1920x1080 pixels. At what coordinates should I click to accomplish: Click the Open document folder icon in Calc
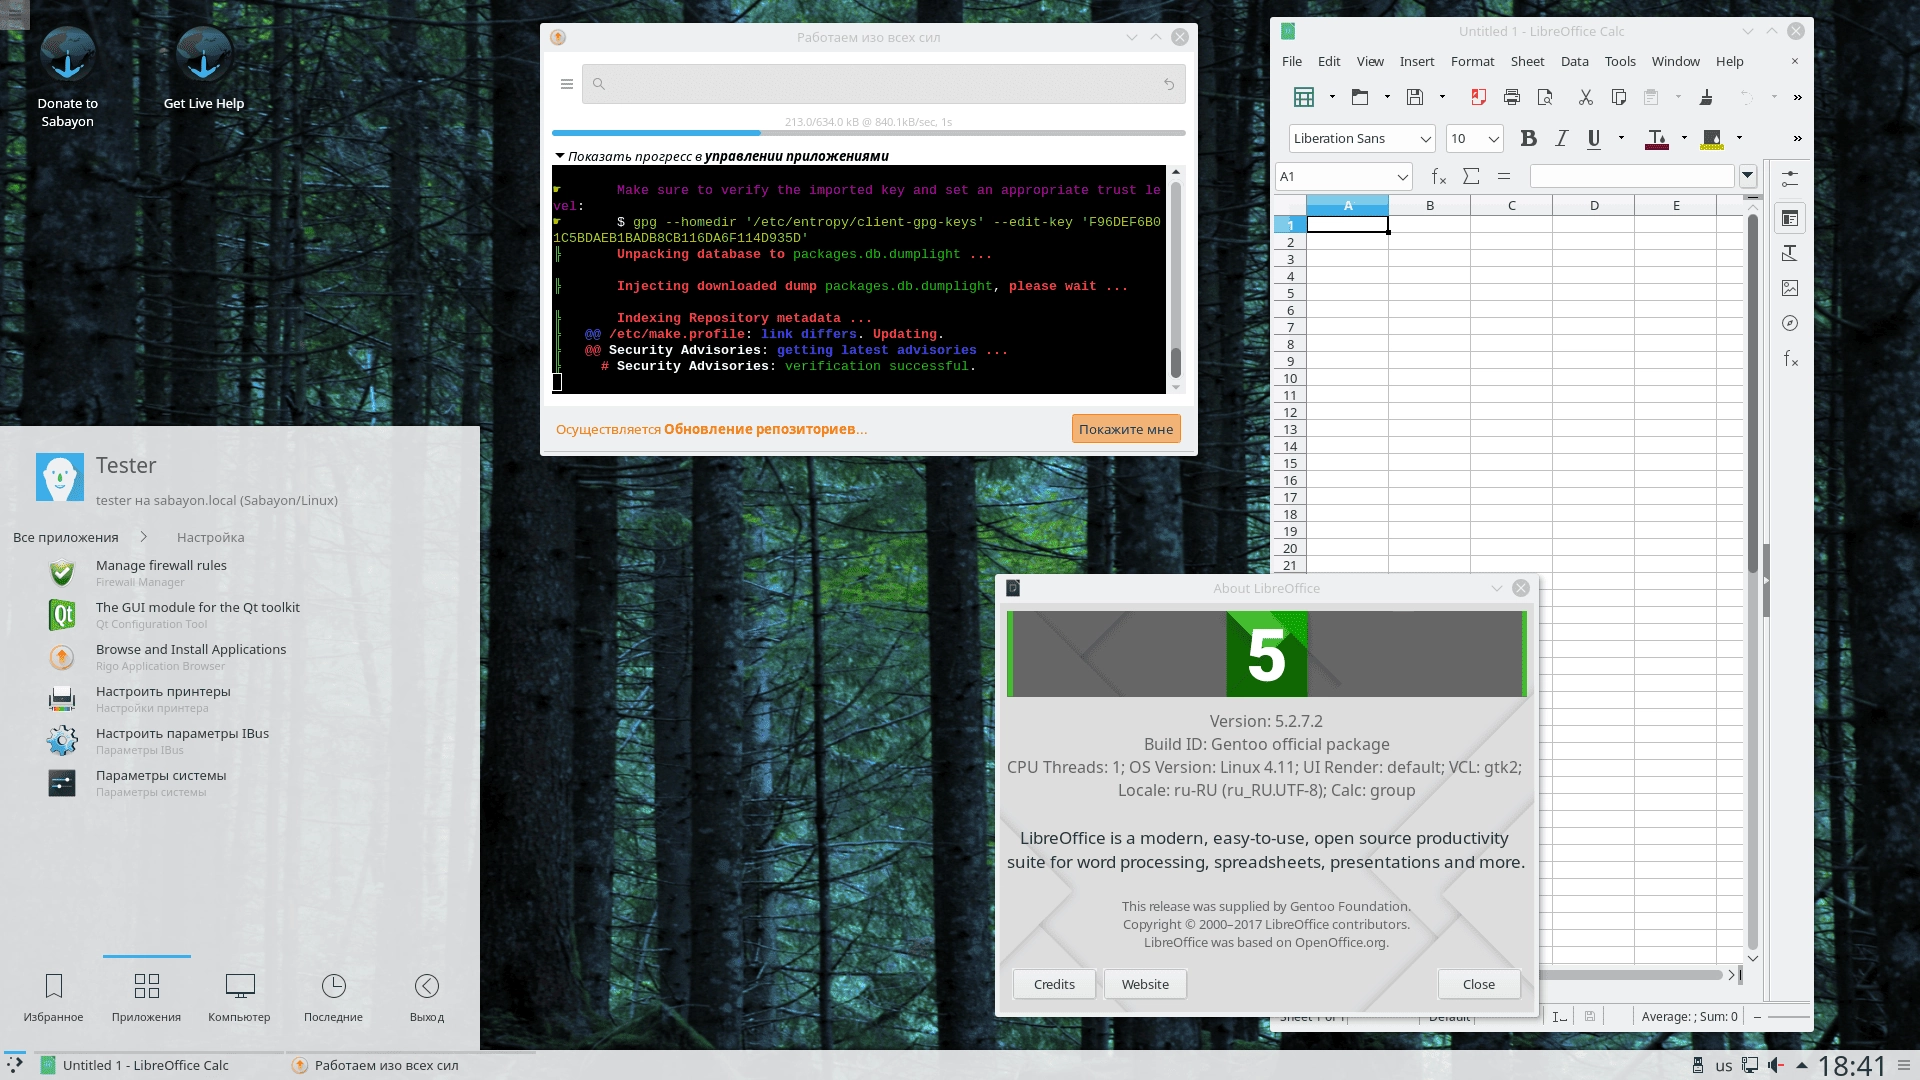1360,97
